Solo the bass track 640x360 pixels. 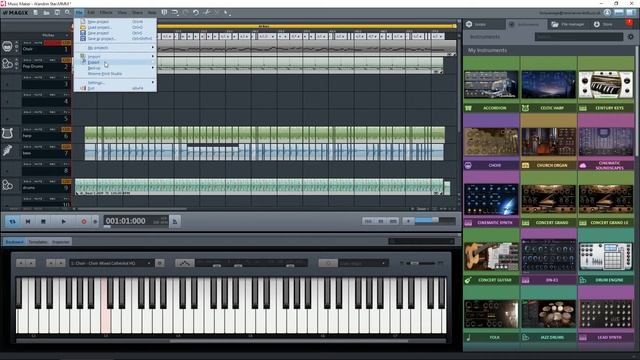(x=28, y=147)
